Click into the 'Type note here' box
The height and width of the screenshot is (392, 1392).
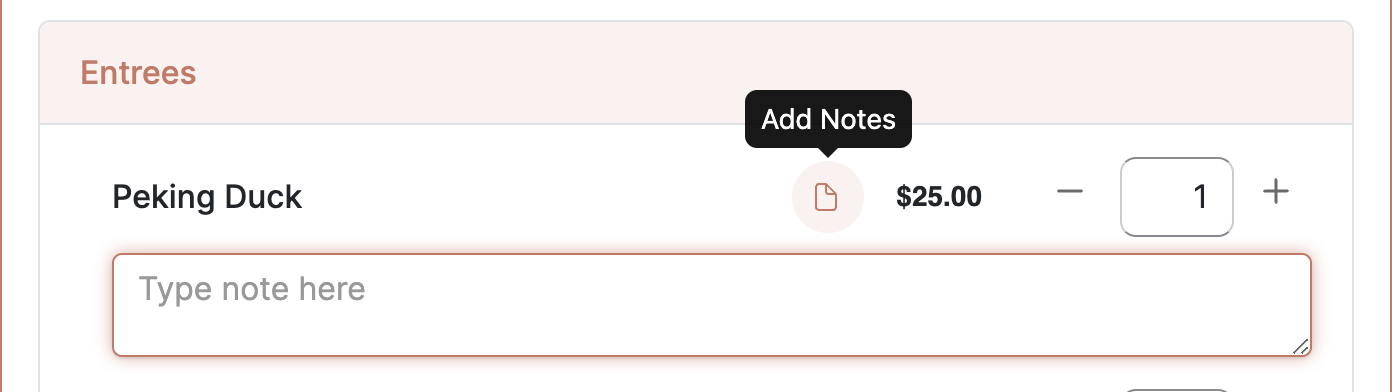point(712,305)
